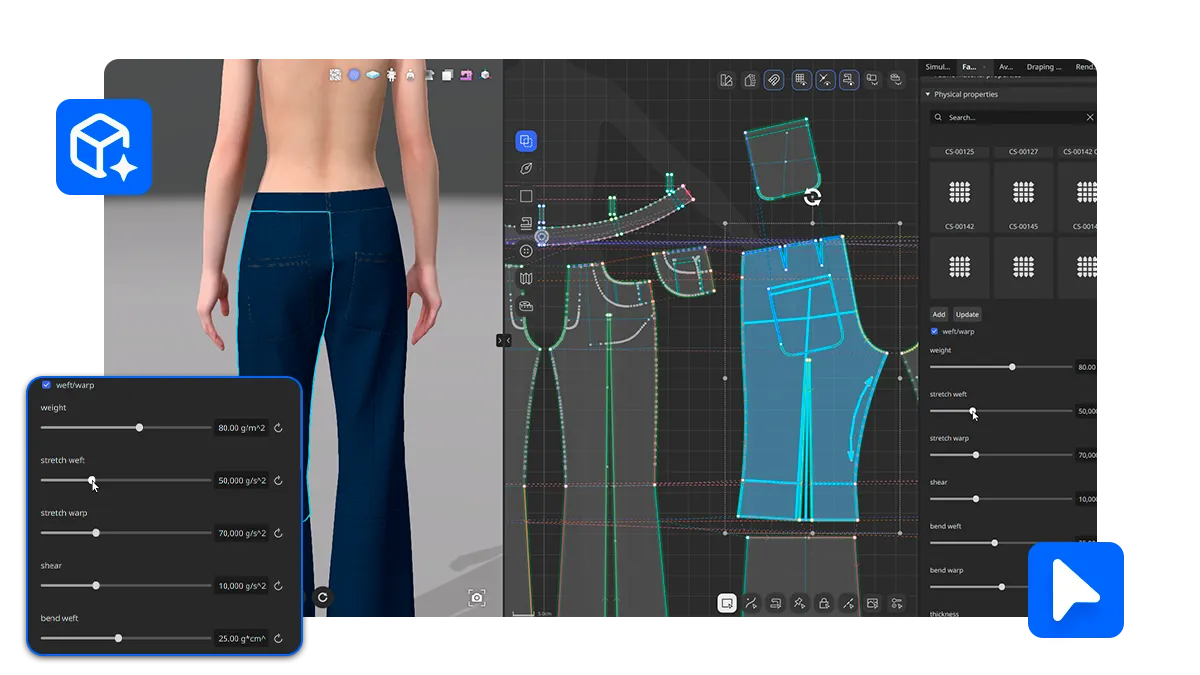Select the lock tool in the bottom toolbar
The height and width of the screenshot is (675, 1200).
coord(824,603)
